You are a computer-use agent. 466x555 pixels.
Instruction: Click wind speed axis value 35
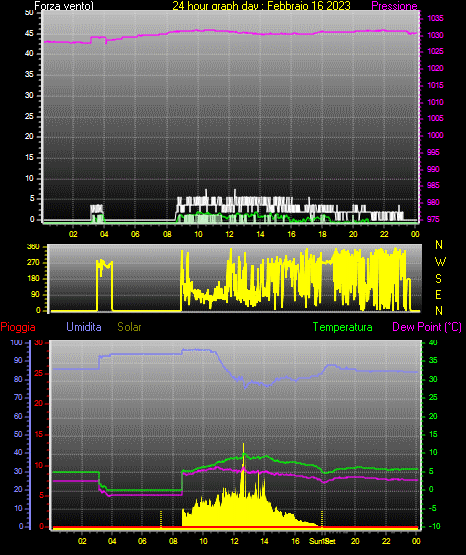coord(29,74)
